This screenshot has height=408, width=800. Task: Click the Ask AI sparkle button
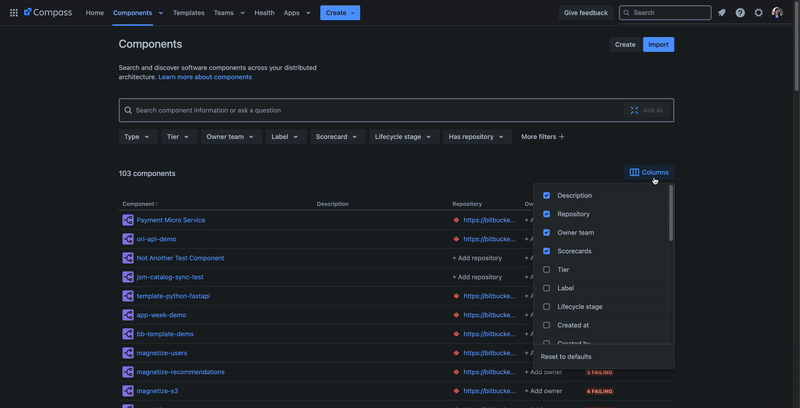pos(646,110)
